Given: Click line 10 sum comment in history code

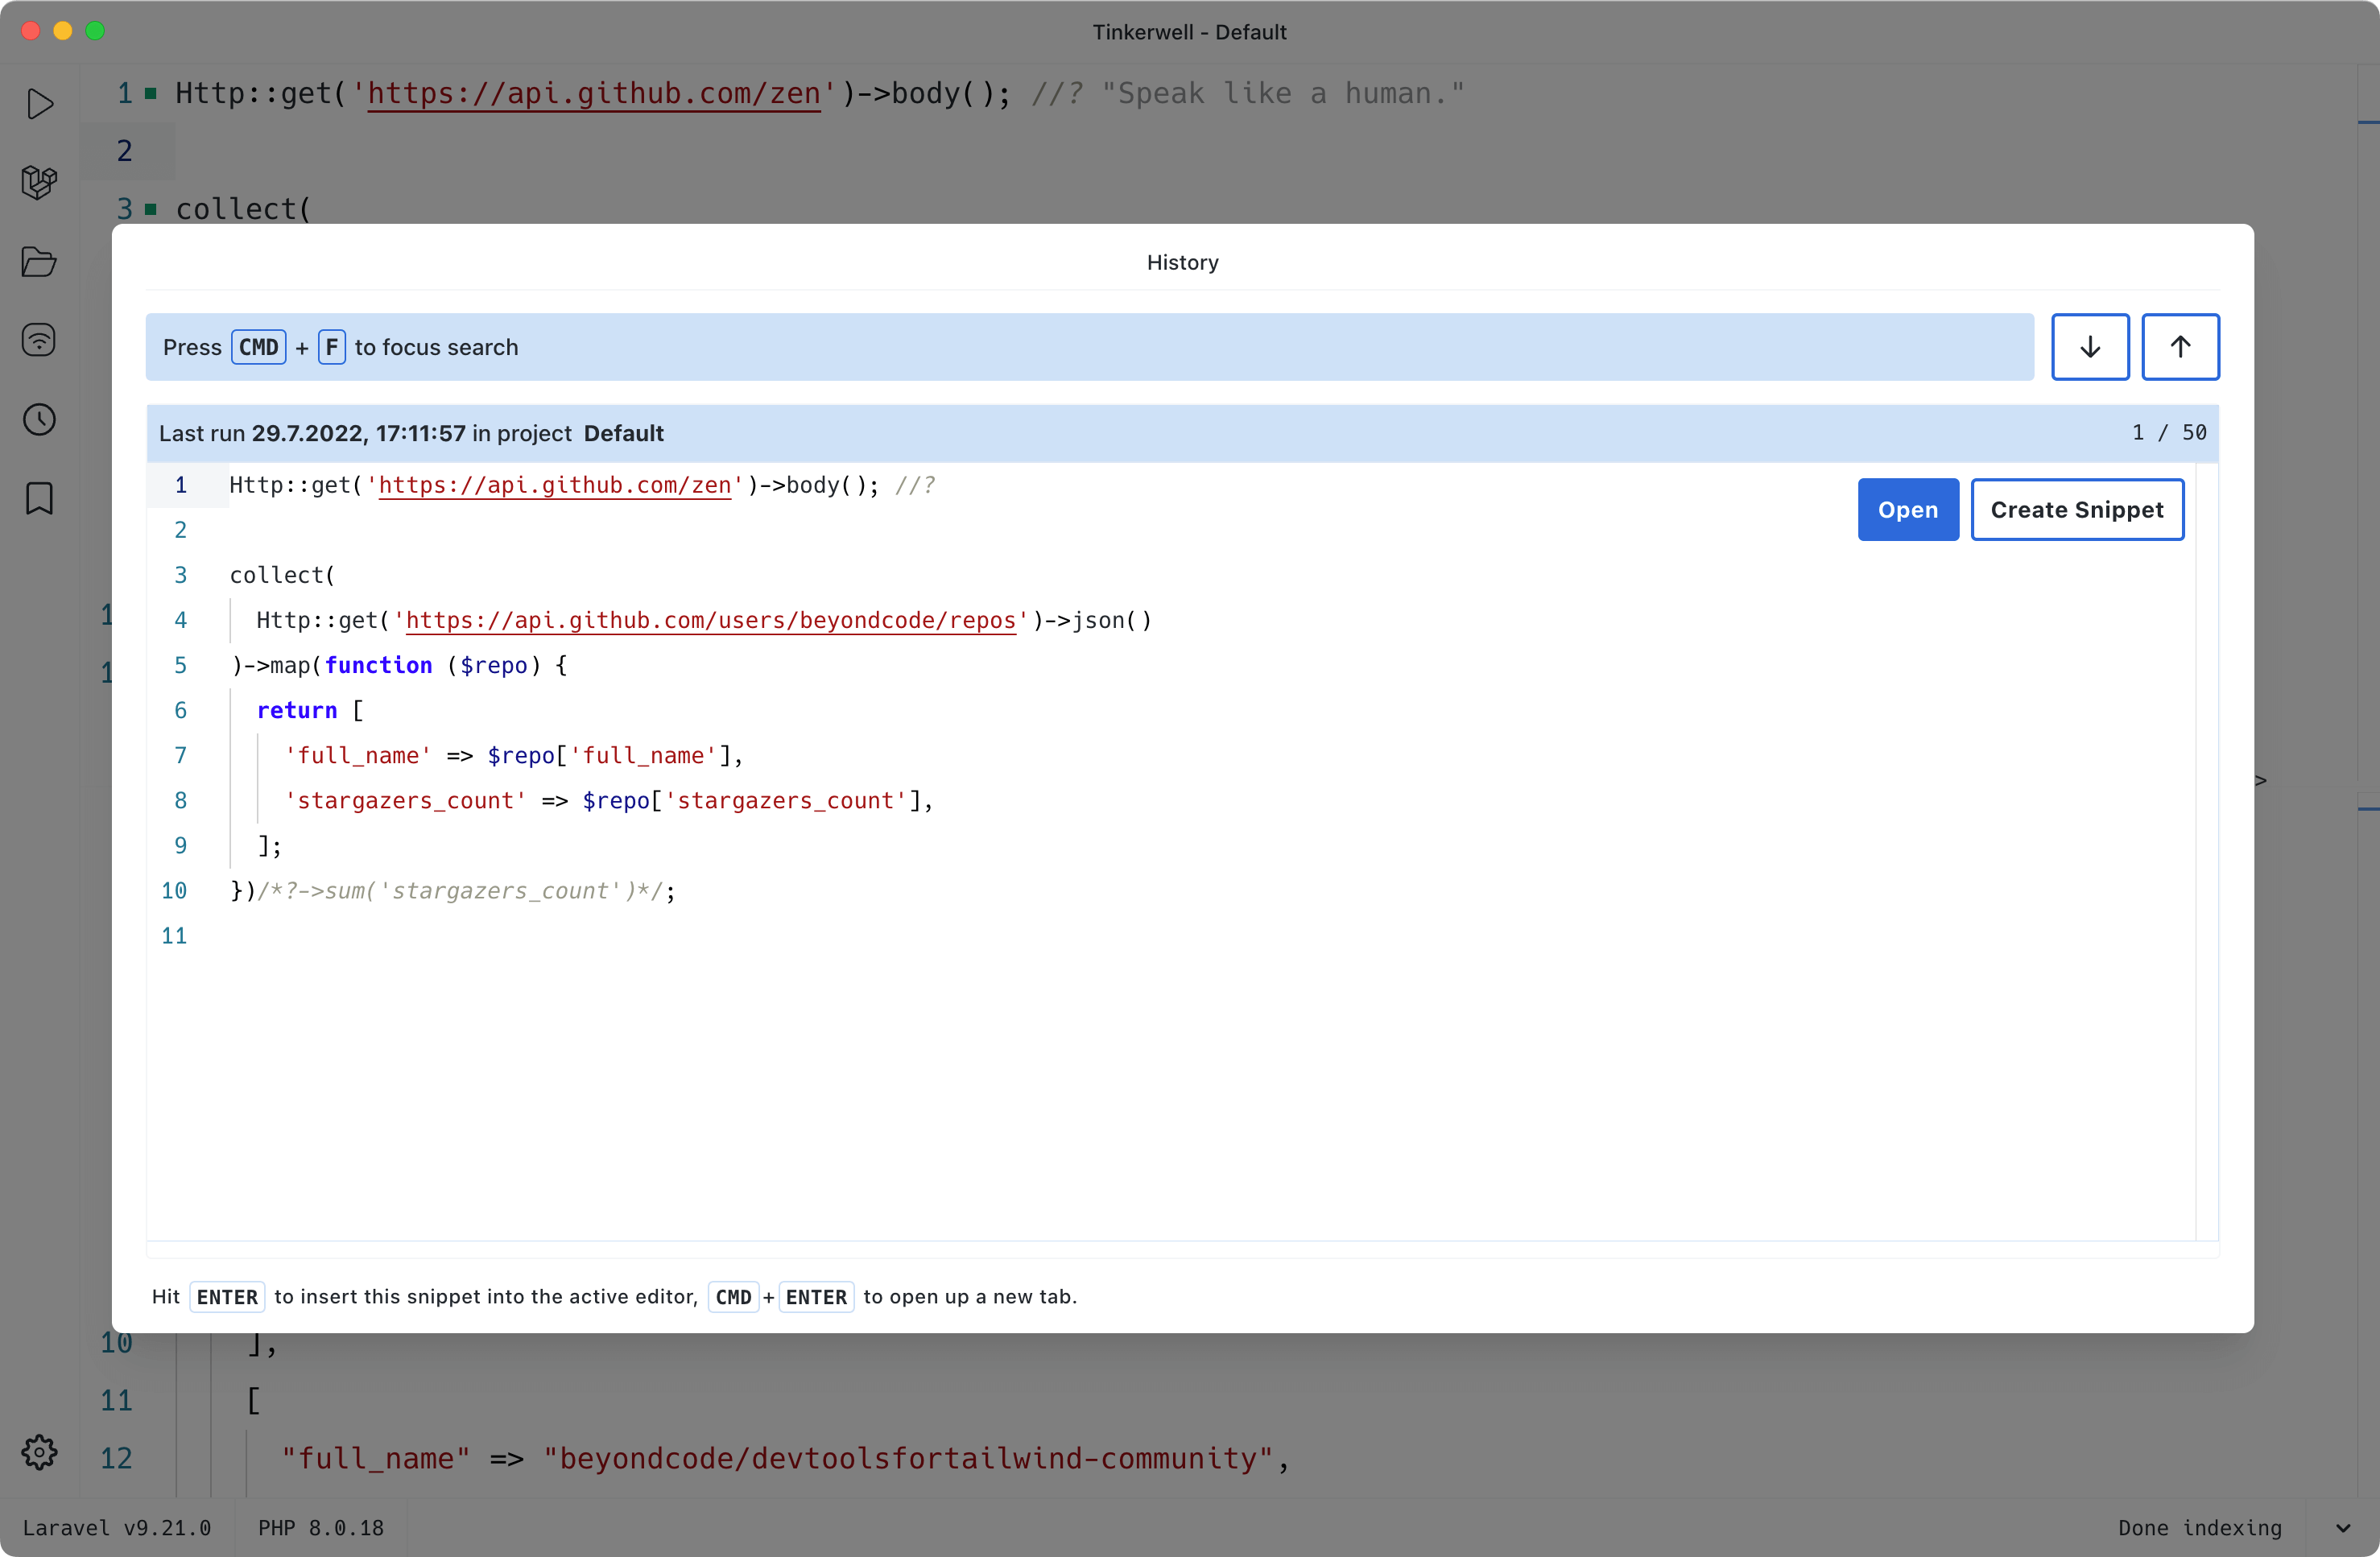Looking at the screenshot, I should click(461, 890).
